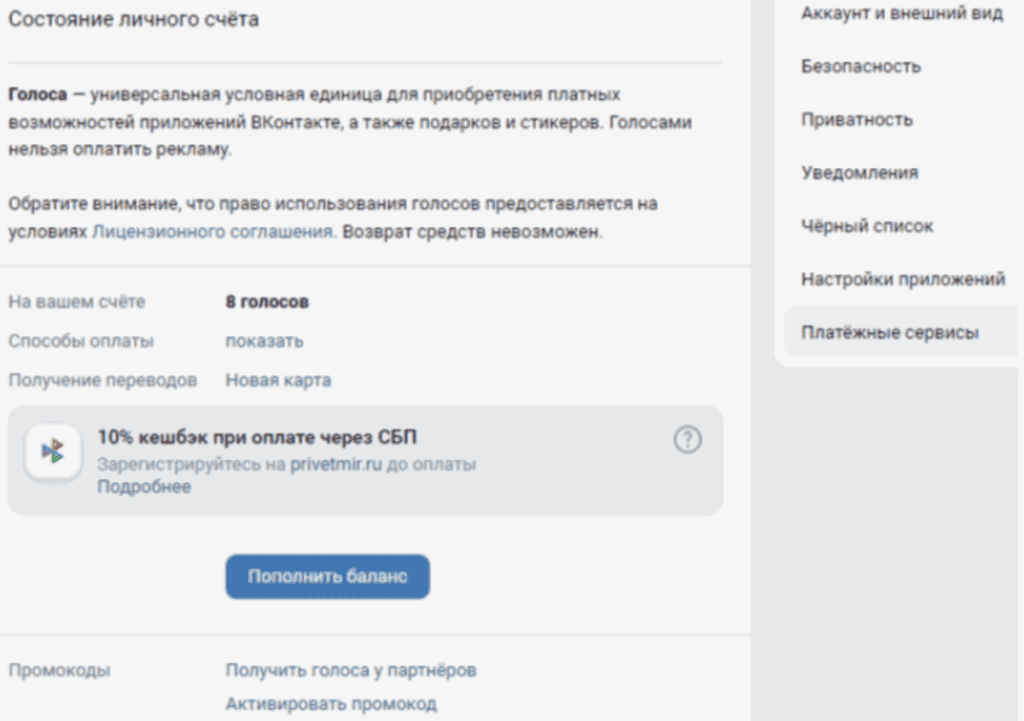Click Новая карта for receiving transfers
Screen dimensions: 1024x721
pyautogui.click(x=276, y=380)
